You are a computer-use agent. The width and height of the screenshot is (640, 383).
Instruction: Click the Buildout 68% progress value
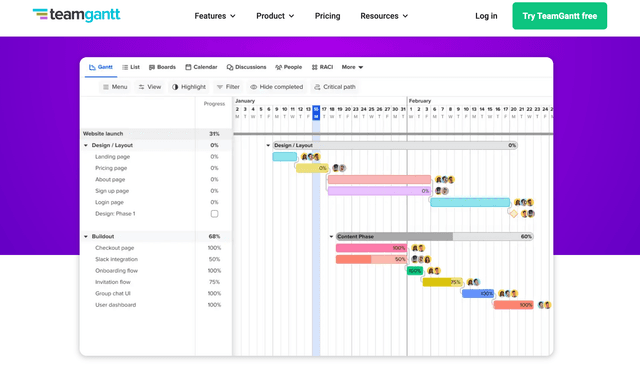tap(214, 236)
